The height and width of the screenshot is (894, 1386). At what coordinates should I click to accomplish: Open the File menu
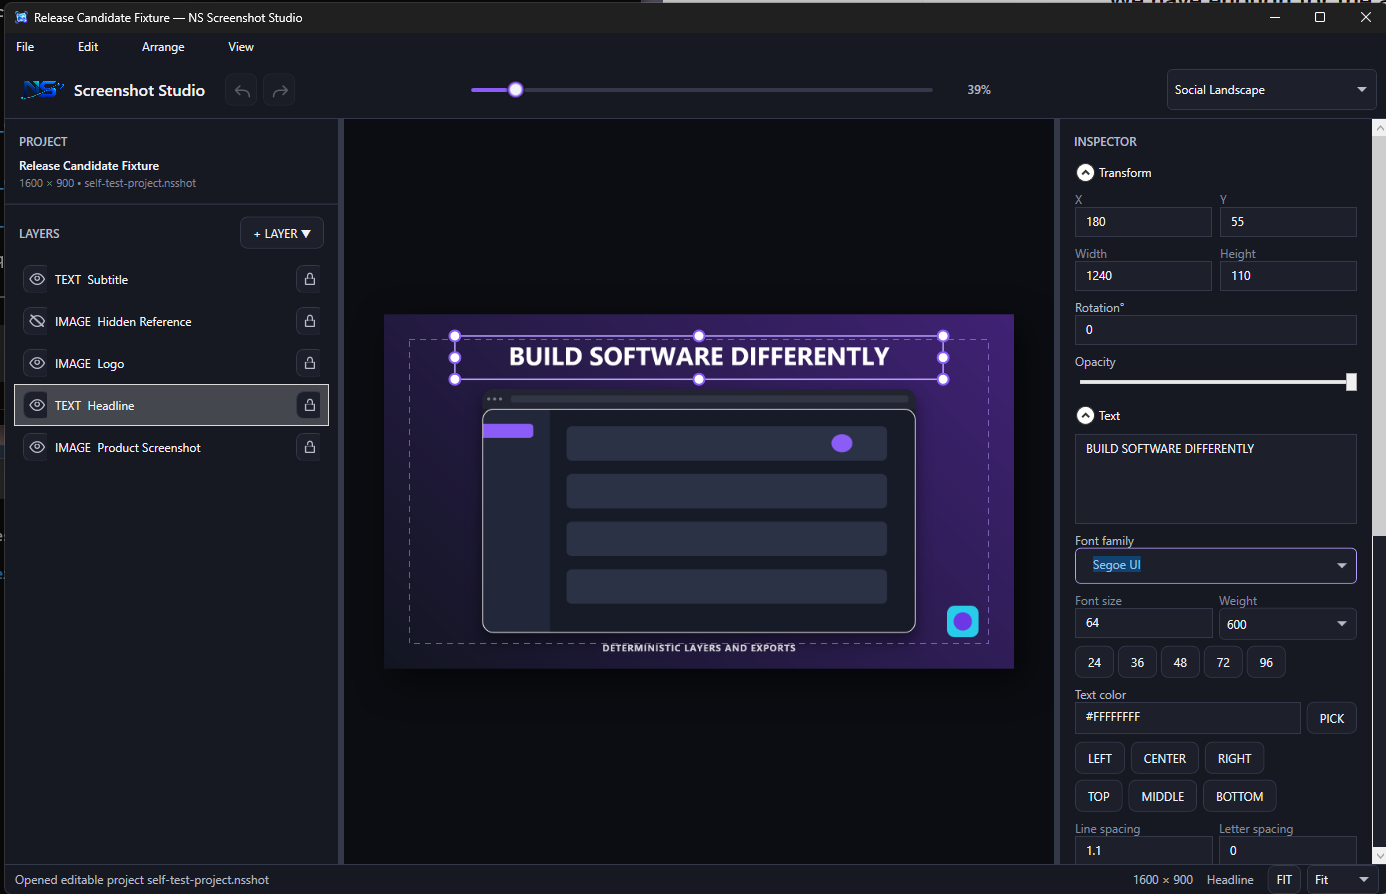[25, 47]
